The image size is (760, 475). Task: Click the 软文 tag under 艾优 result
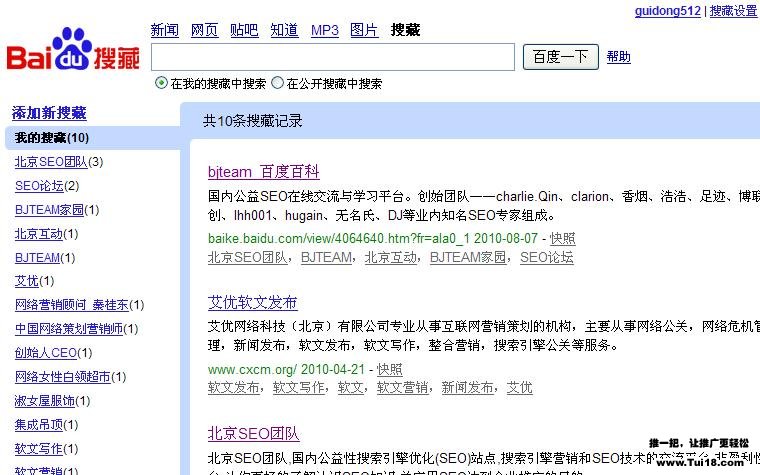point(350,387)
